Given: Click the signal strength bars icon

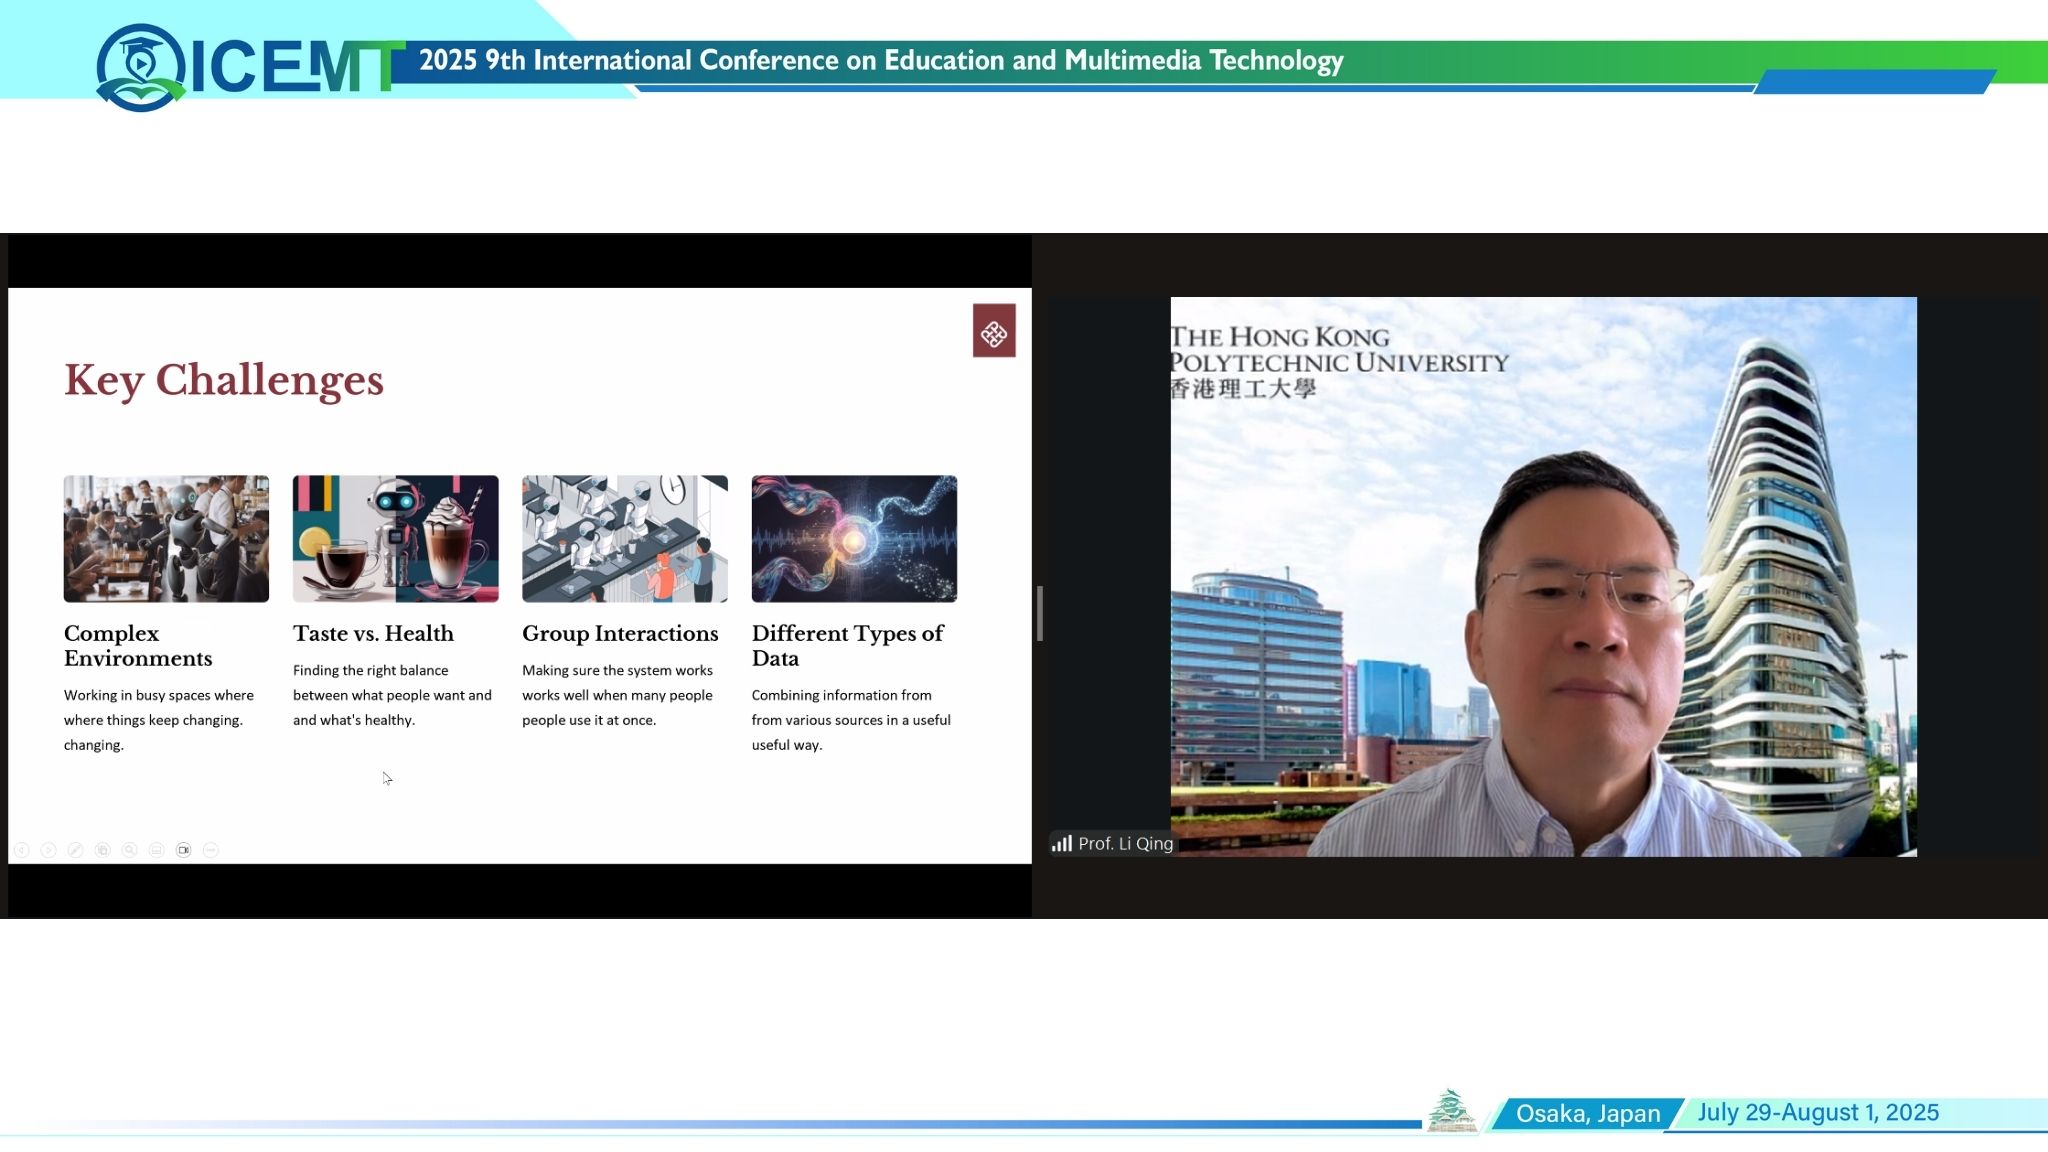Looking at the screenshot, I should click(1061, 844).
